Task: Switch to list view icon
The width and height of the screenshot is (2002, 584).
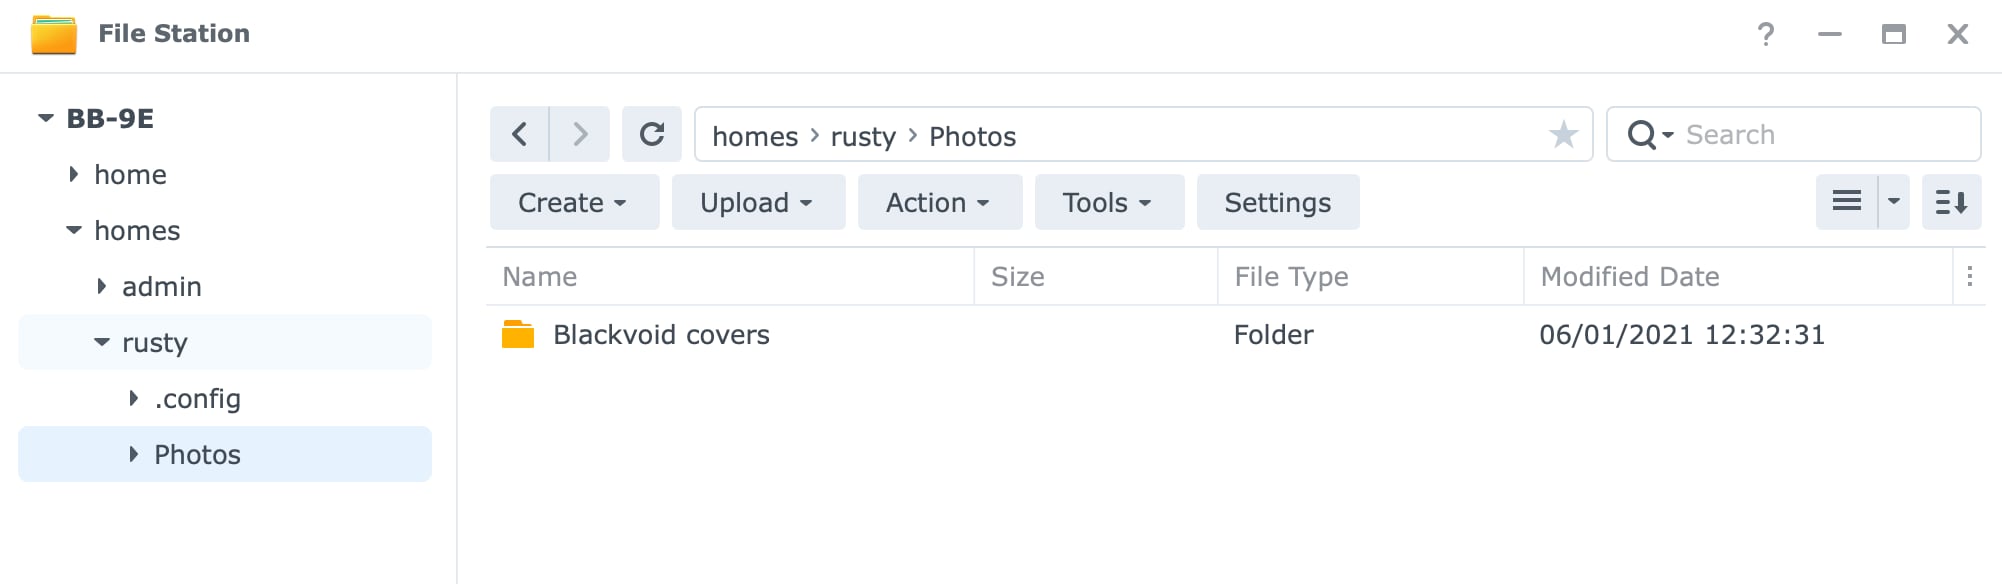Action: pyautogui.click(x=1846, y=202)
